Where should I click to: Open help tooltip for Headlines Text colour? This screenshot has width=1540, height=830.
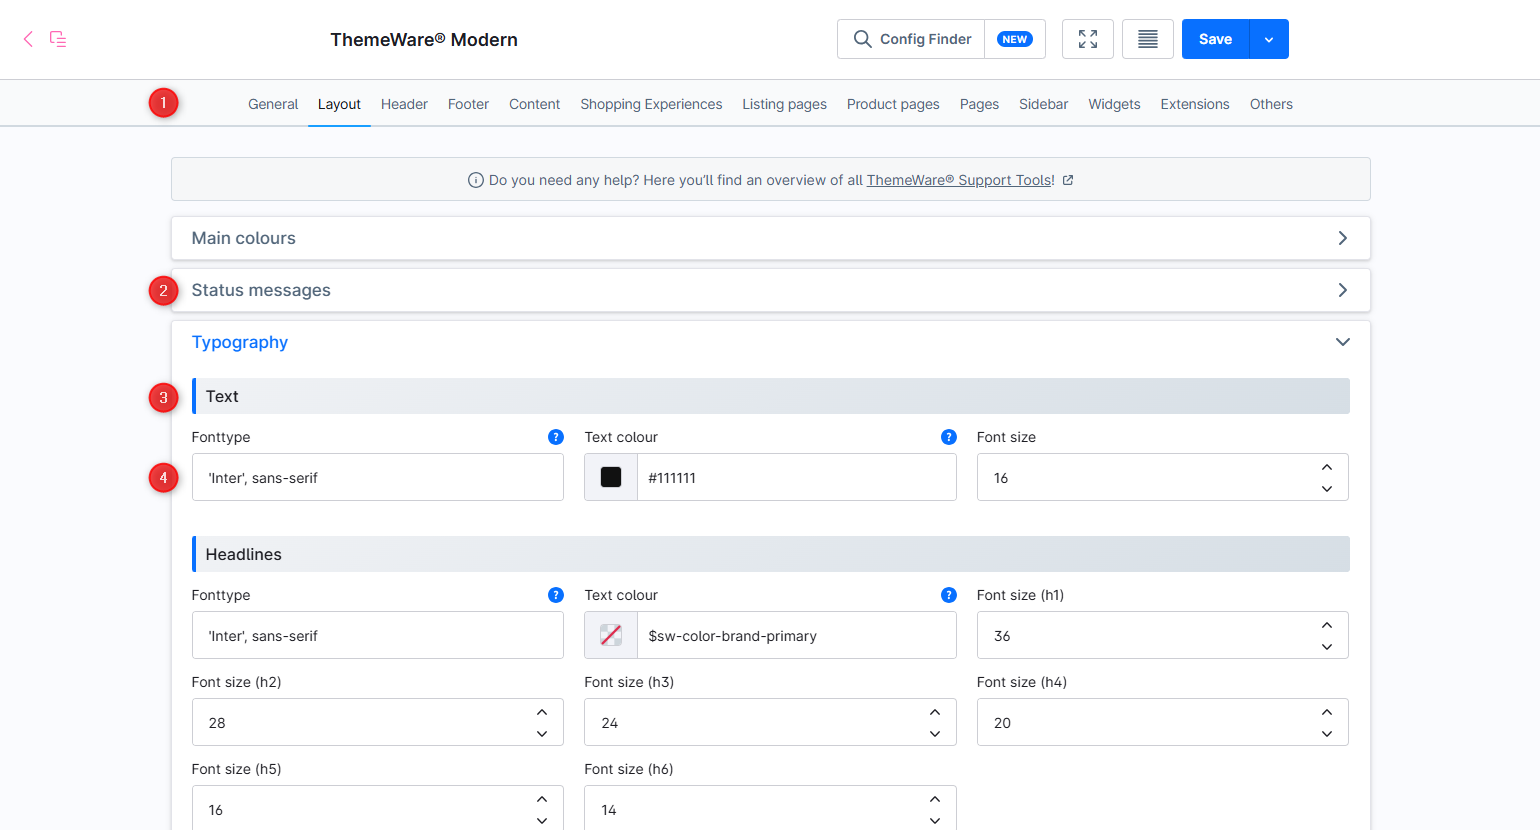point(949,595)
